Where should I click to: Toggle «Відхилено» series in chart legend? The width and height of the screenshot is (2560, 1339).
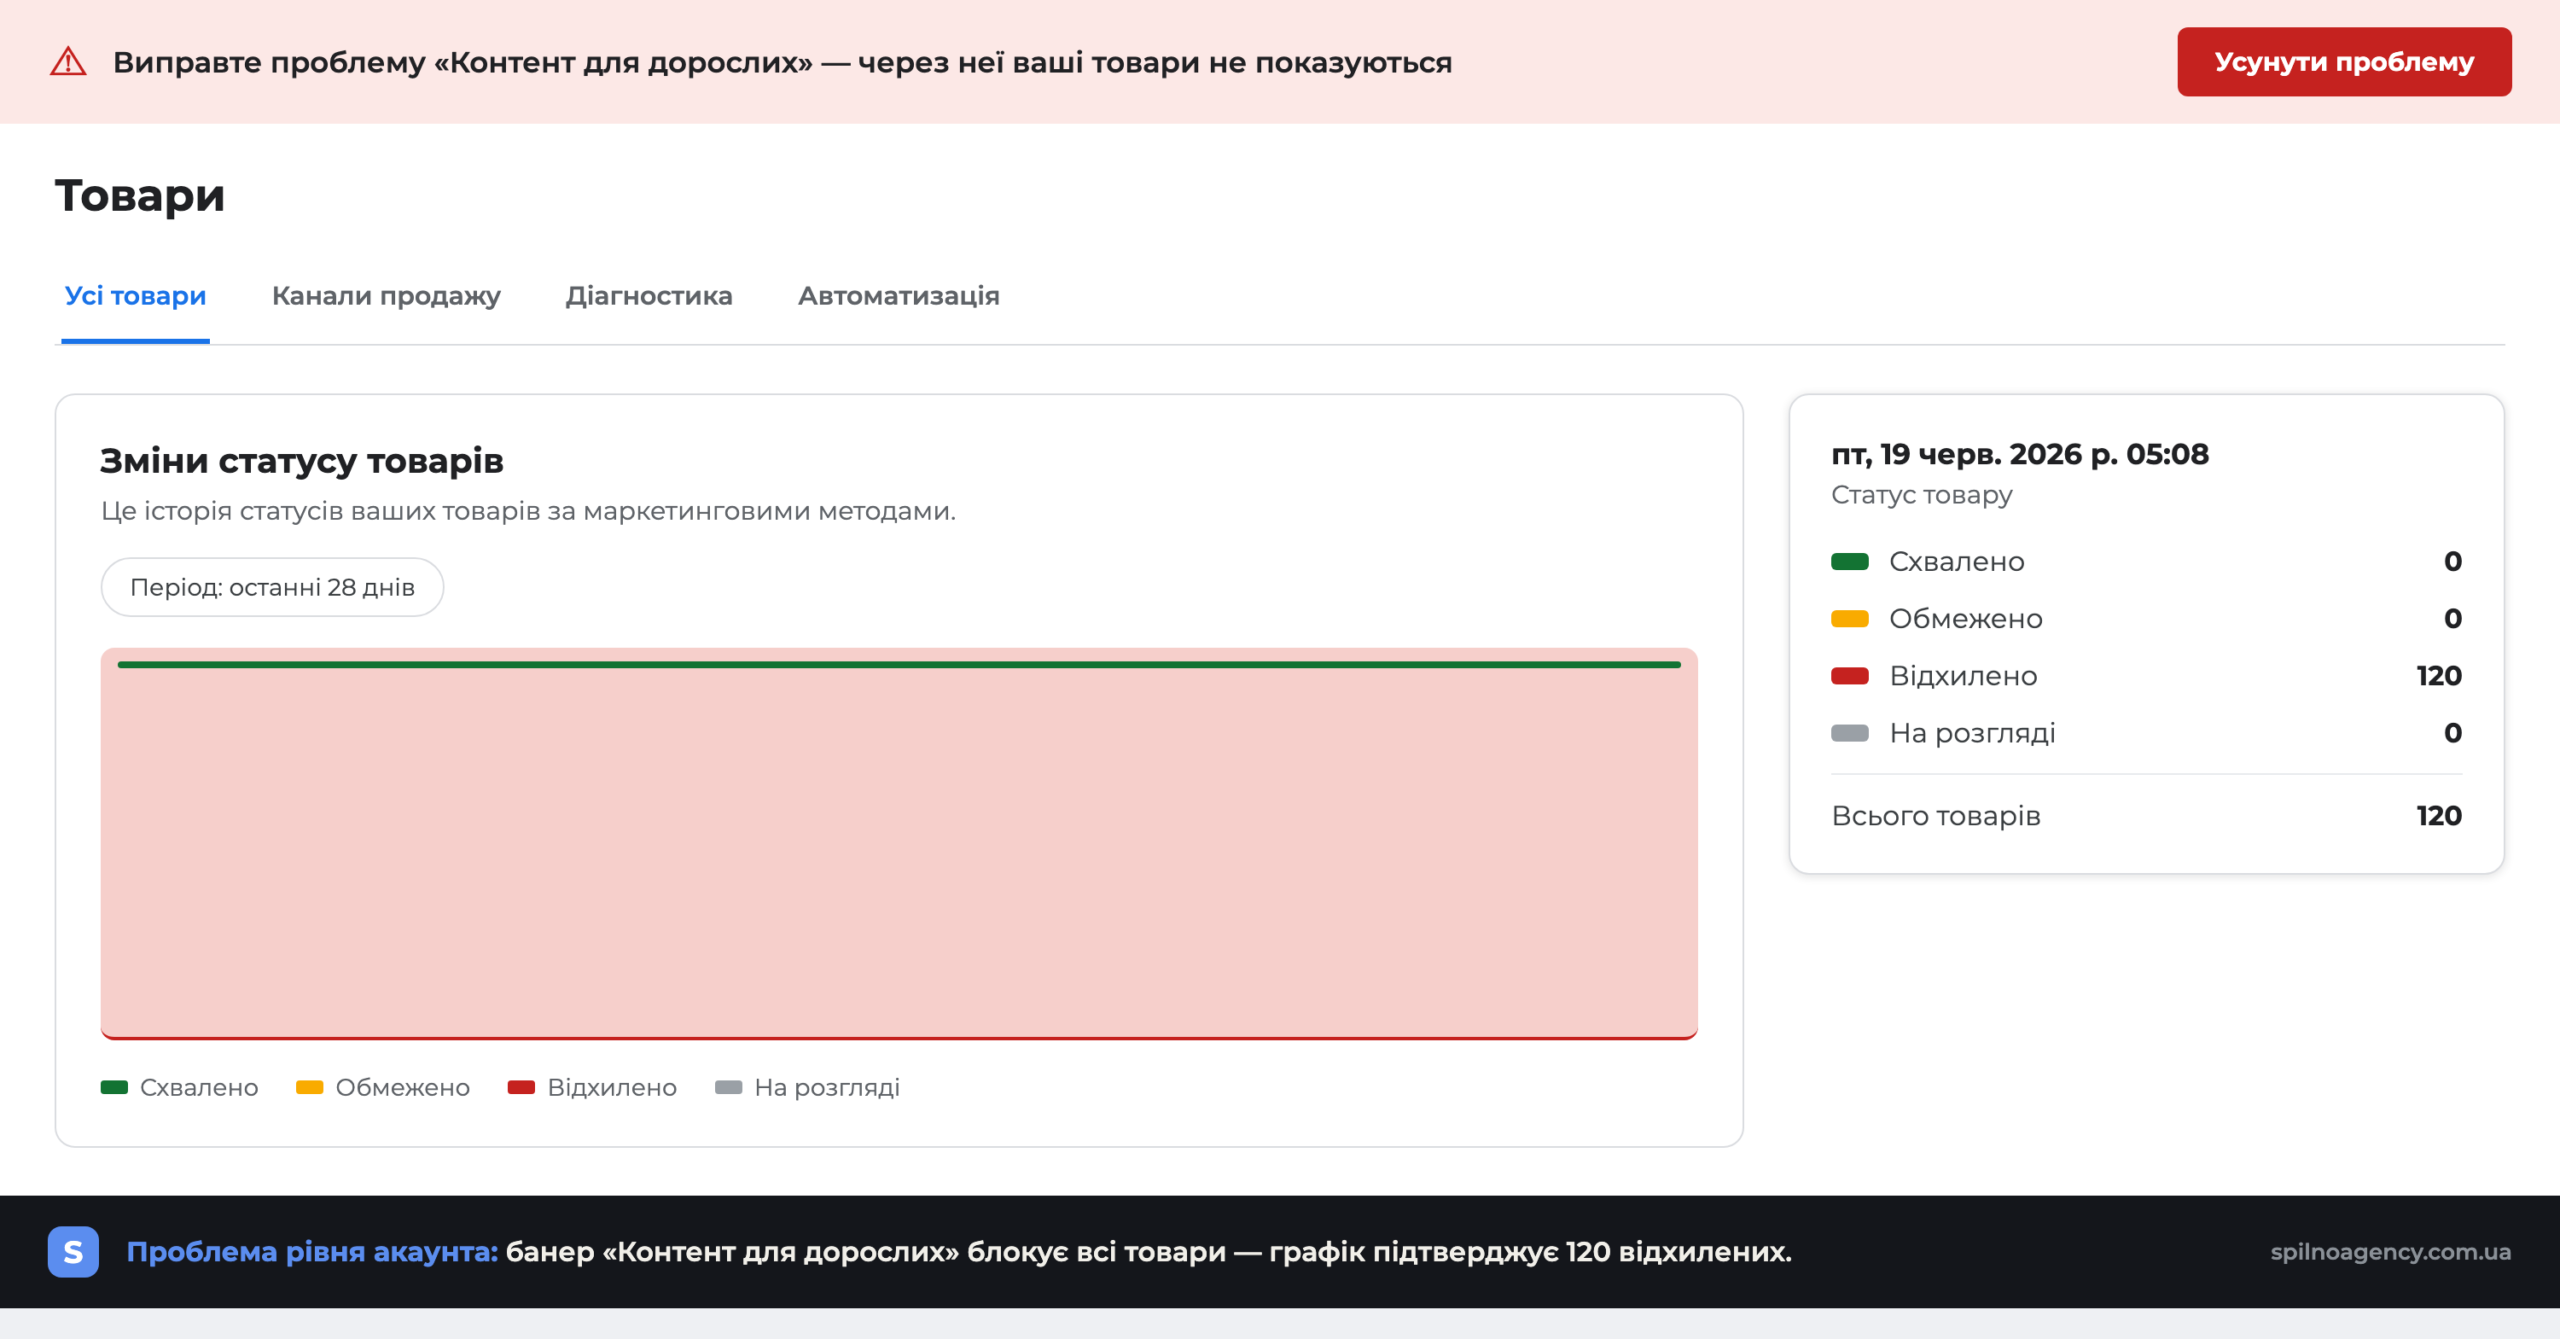592,1088
